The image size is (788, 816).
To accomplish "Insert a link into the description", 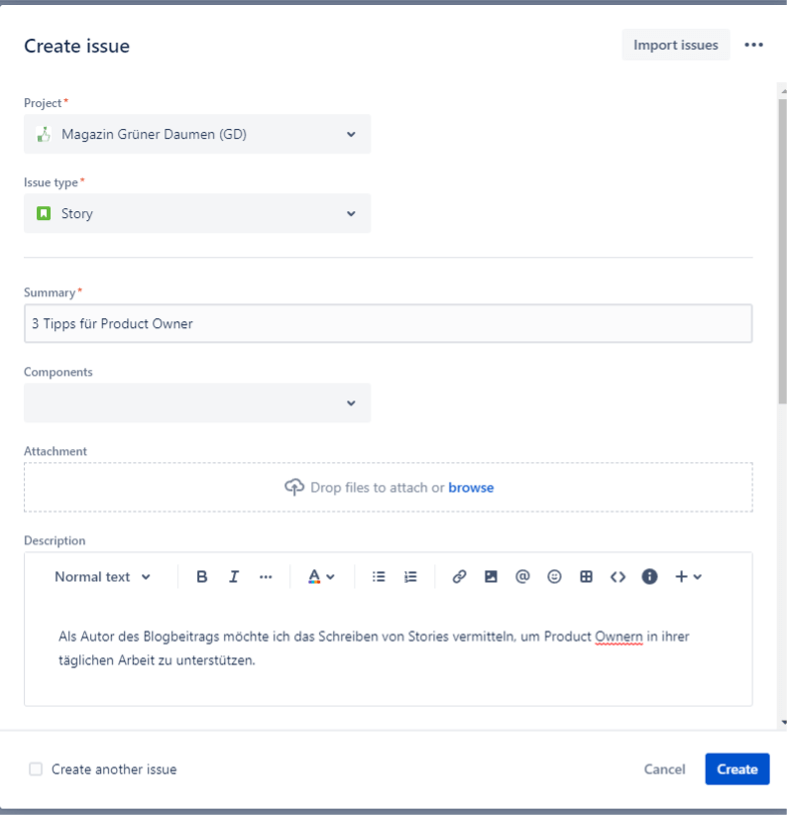I will pyautogui.click(x=459, y=575).
